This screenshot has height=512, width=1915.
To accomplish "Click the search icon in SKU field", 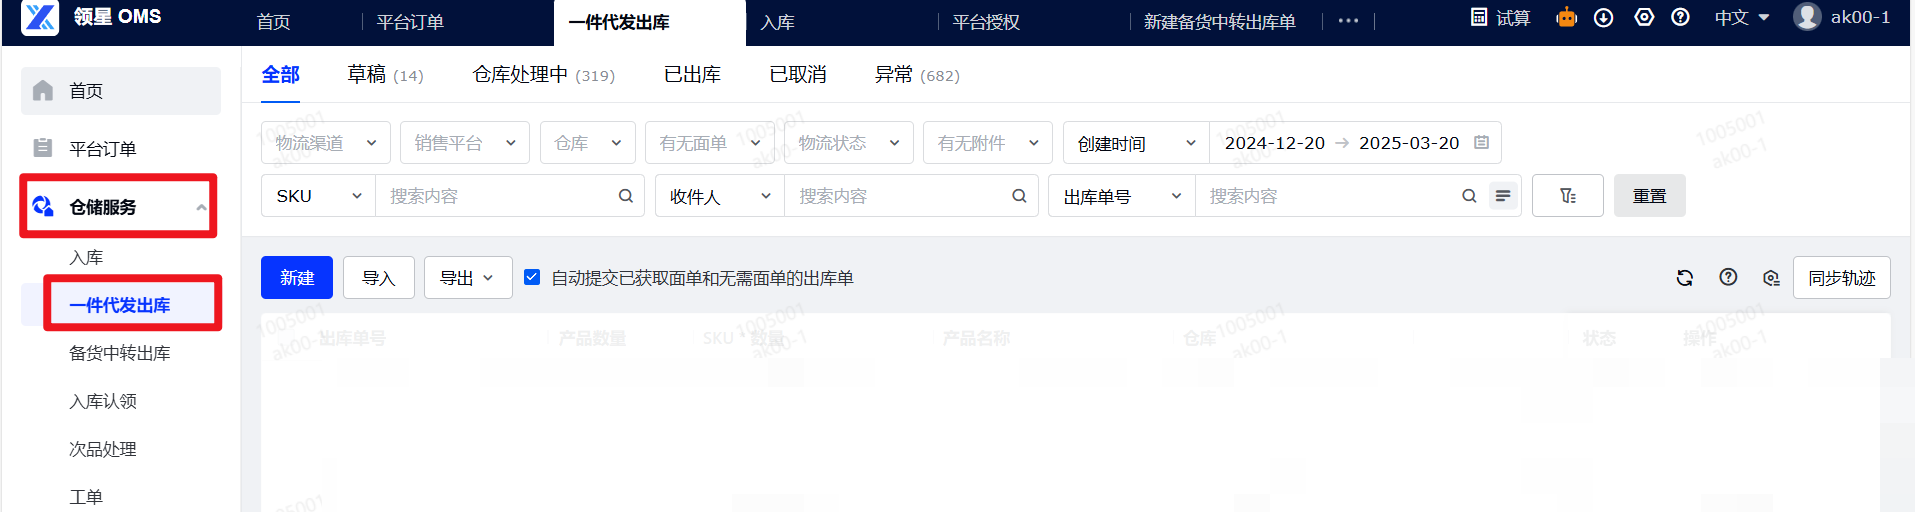I will coord(626,196).
